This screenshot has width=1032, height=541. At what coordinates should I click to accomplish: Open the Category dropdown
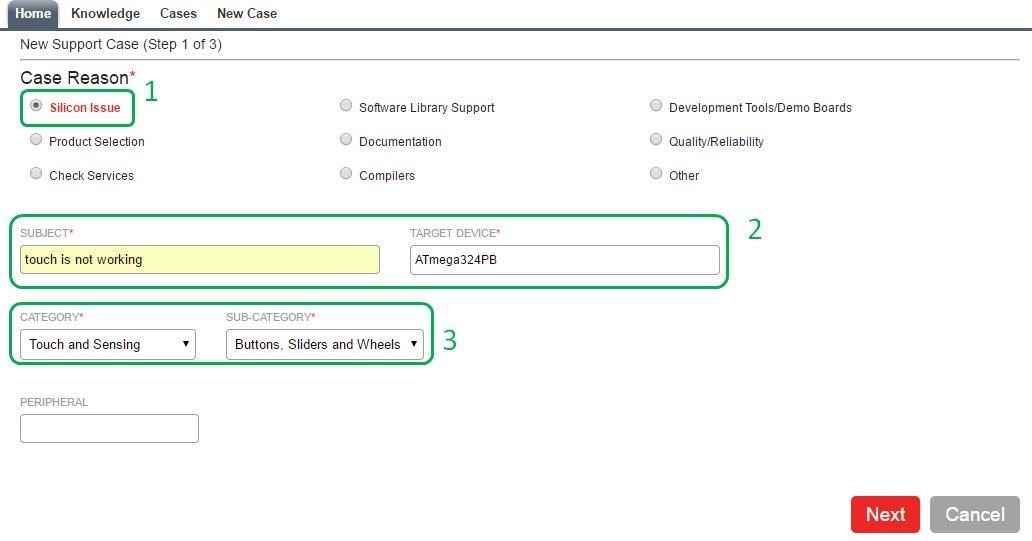tap(108, 344)
